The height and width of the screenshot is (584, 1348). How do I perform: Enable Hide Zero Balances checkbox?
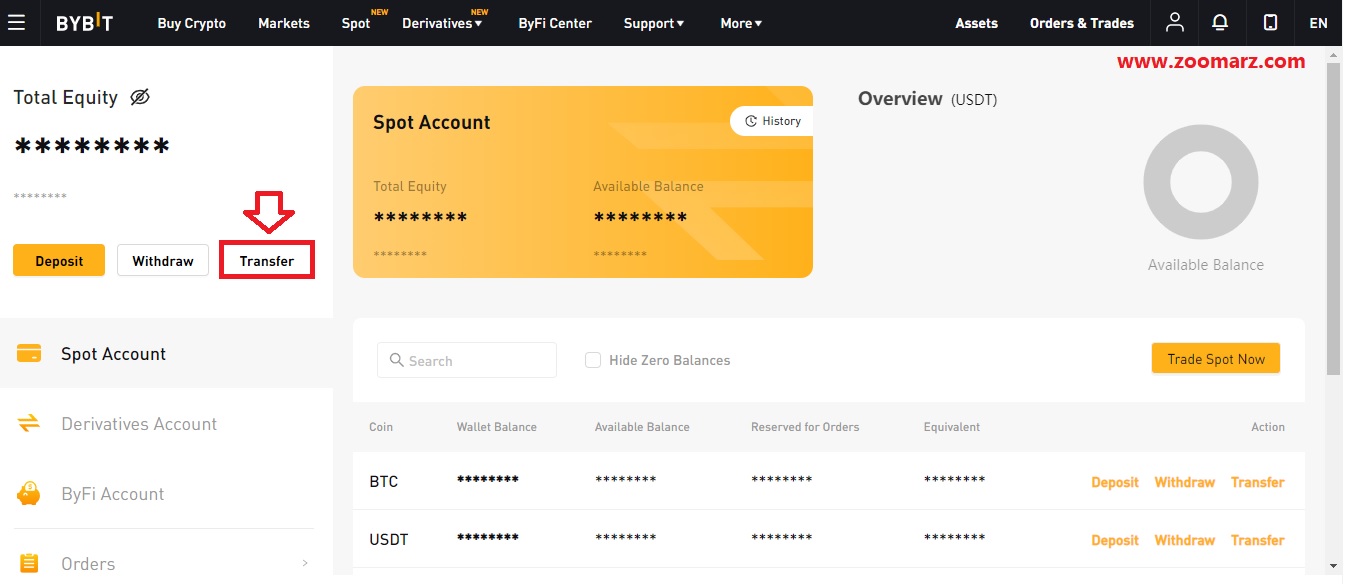pos(593,360)
